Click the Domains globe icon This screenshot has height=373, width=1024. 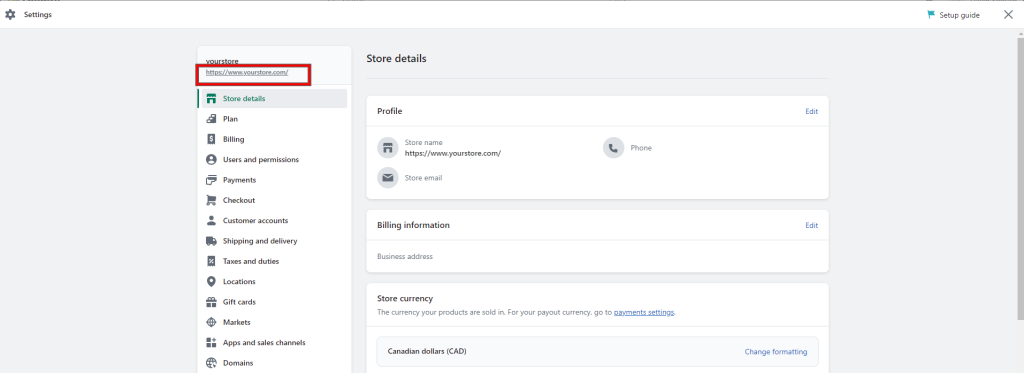click(x=211, y=363)
